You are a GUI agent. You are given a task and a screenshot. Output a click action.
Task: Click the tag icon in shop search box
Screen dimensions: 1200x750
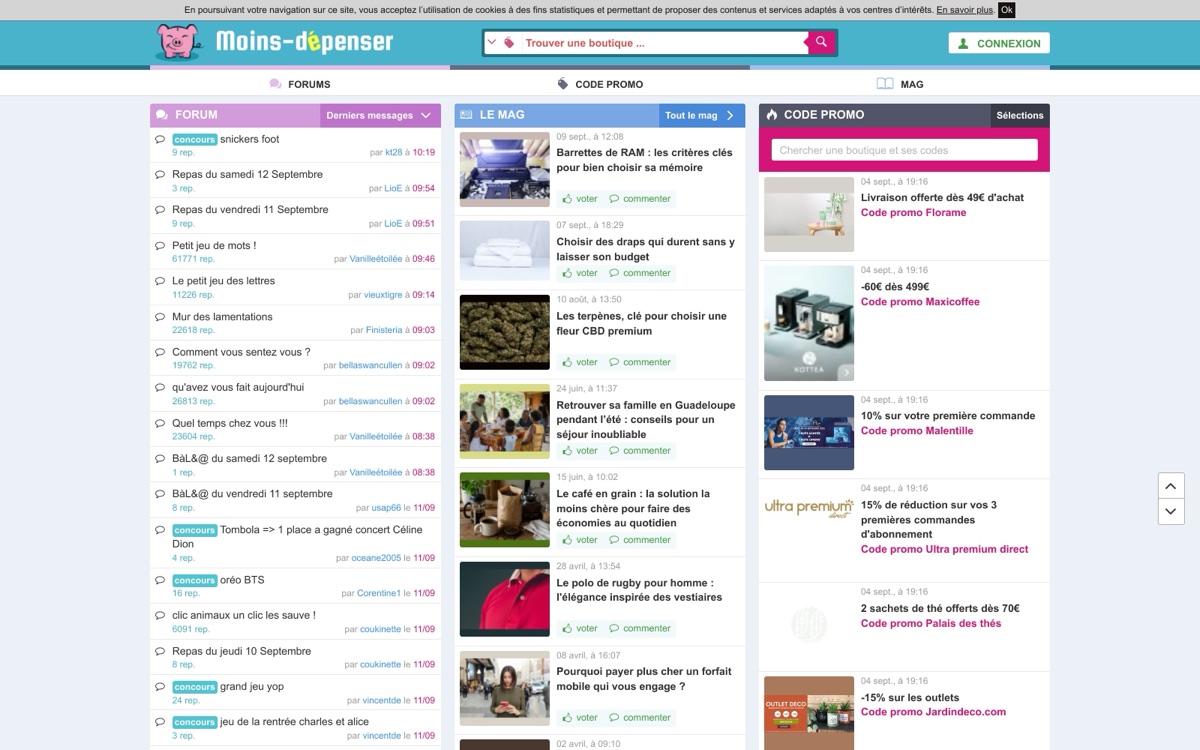click(509, 43)
